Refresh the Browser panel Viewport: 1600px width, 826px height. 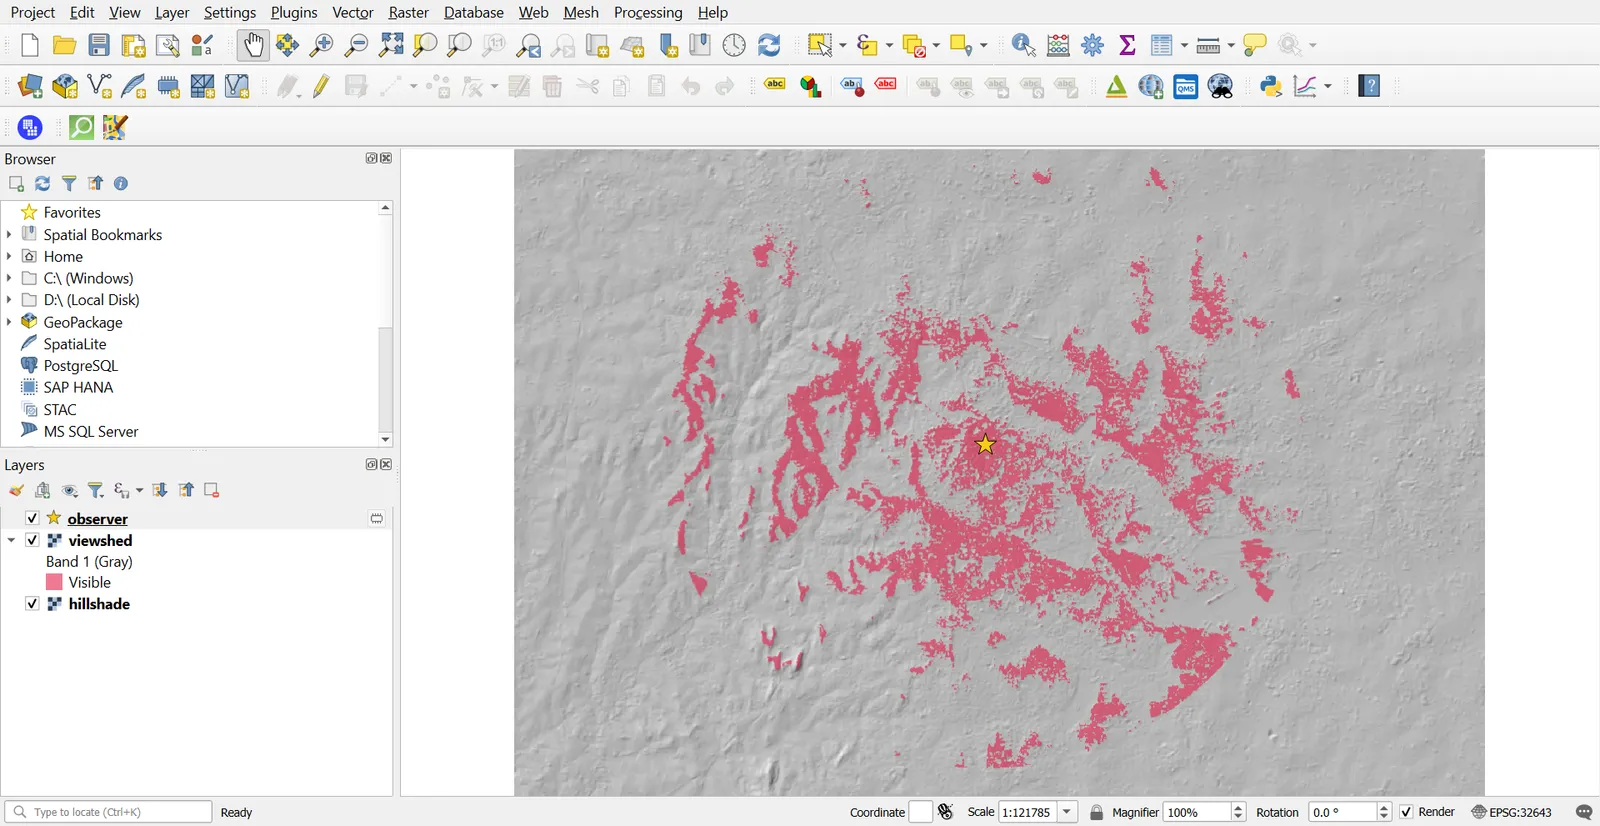(x=42, y=184)
